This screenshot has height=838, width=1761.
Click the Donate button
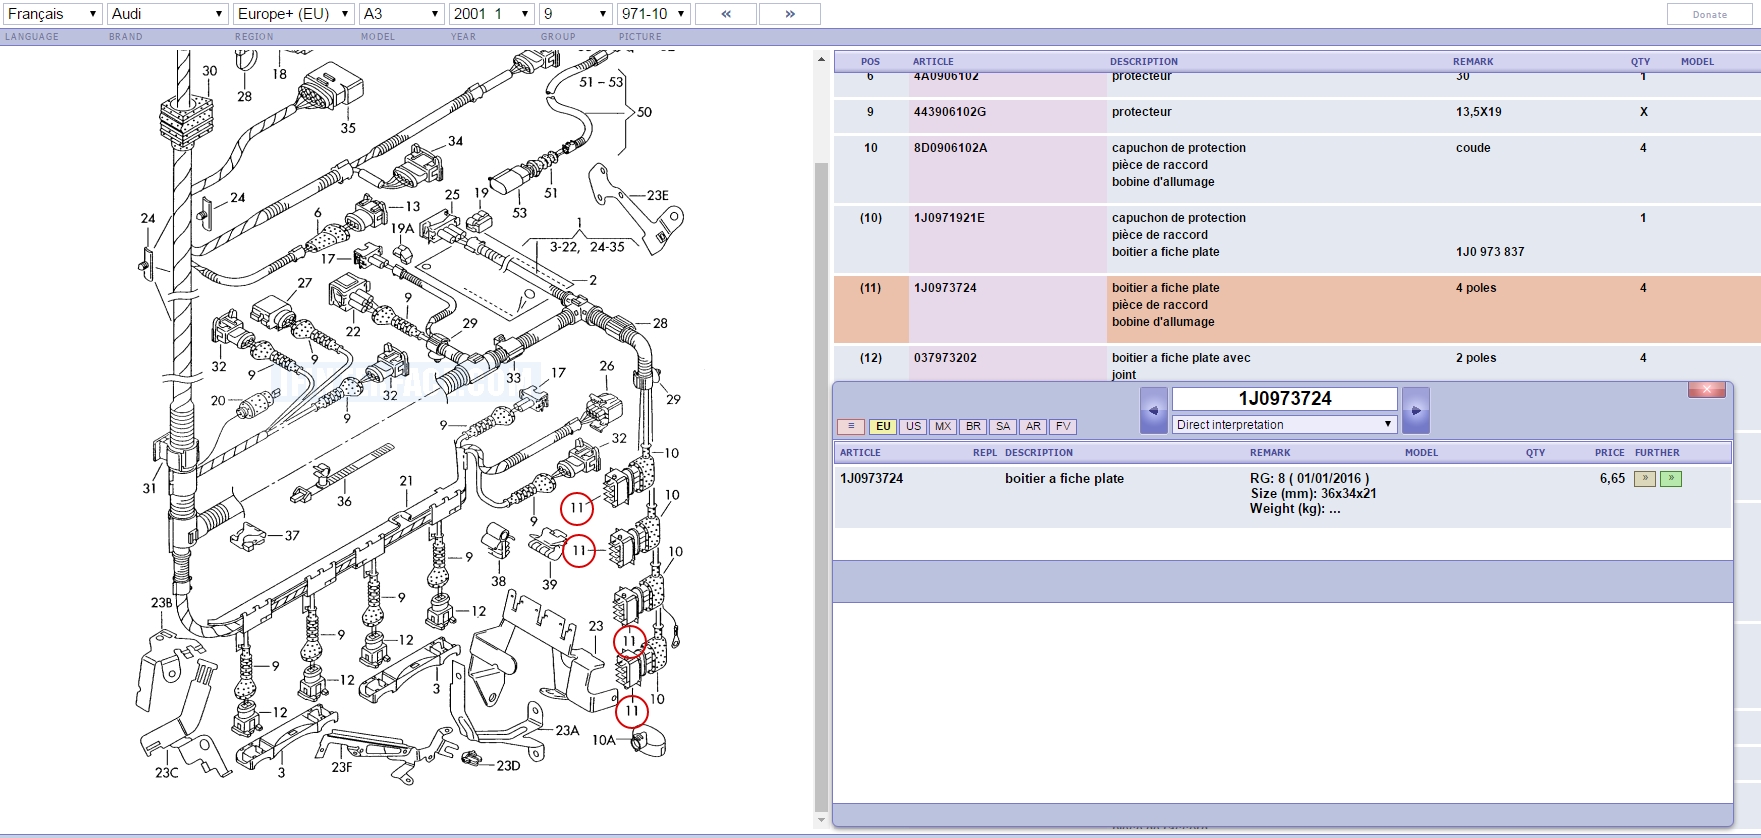click(1709, 14)
